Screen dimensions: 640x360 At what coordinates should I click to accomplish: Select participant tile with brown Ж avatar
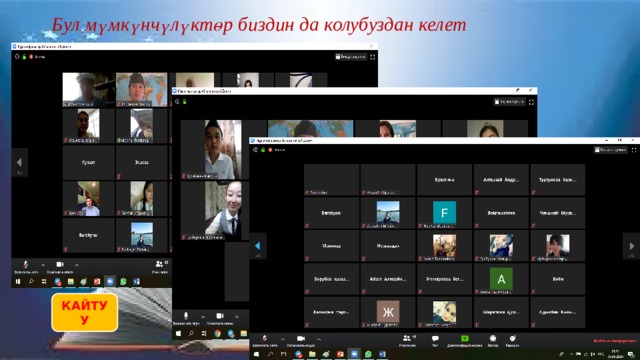click(x=388, y=312)
